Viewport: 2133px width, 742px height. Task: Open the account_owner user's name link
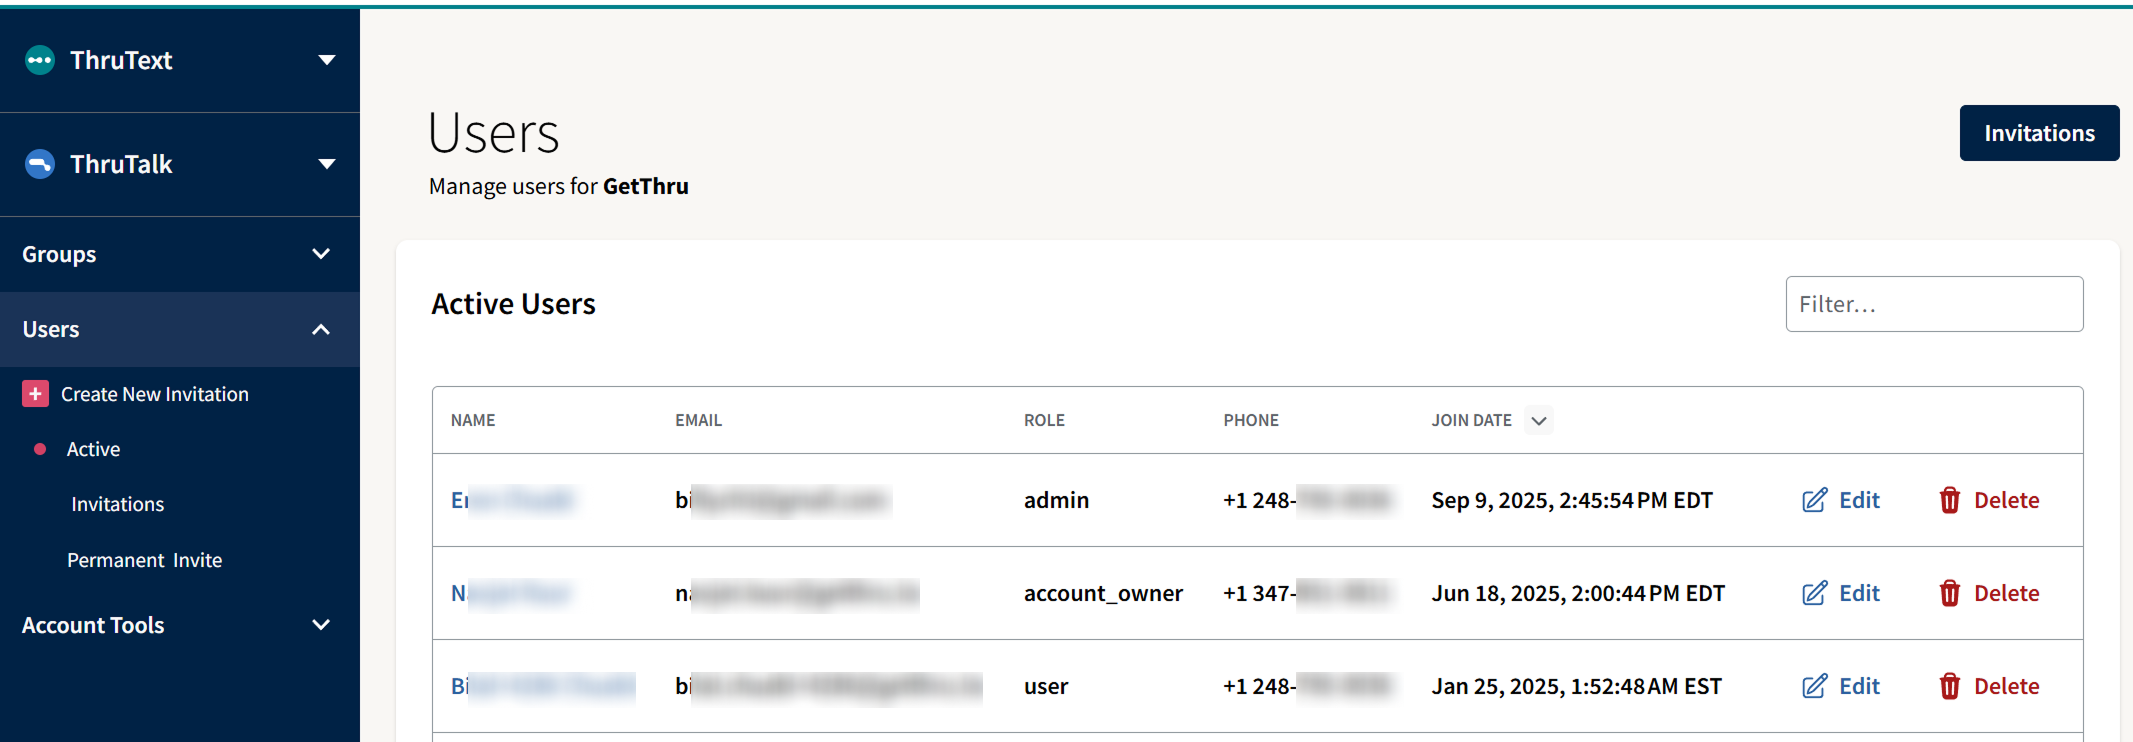511,593
